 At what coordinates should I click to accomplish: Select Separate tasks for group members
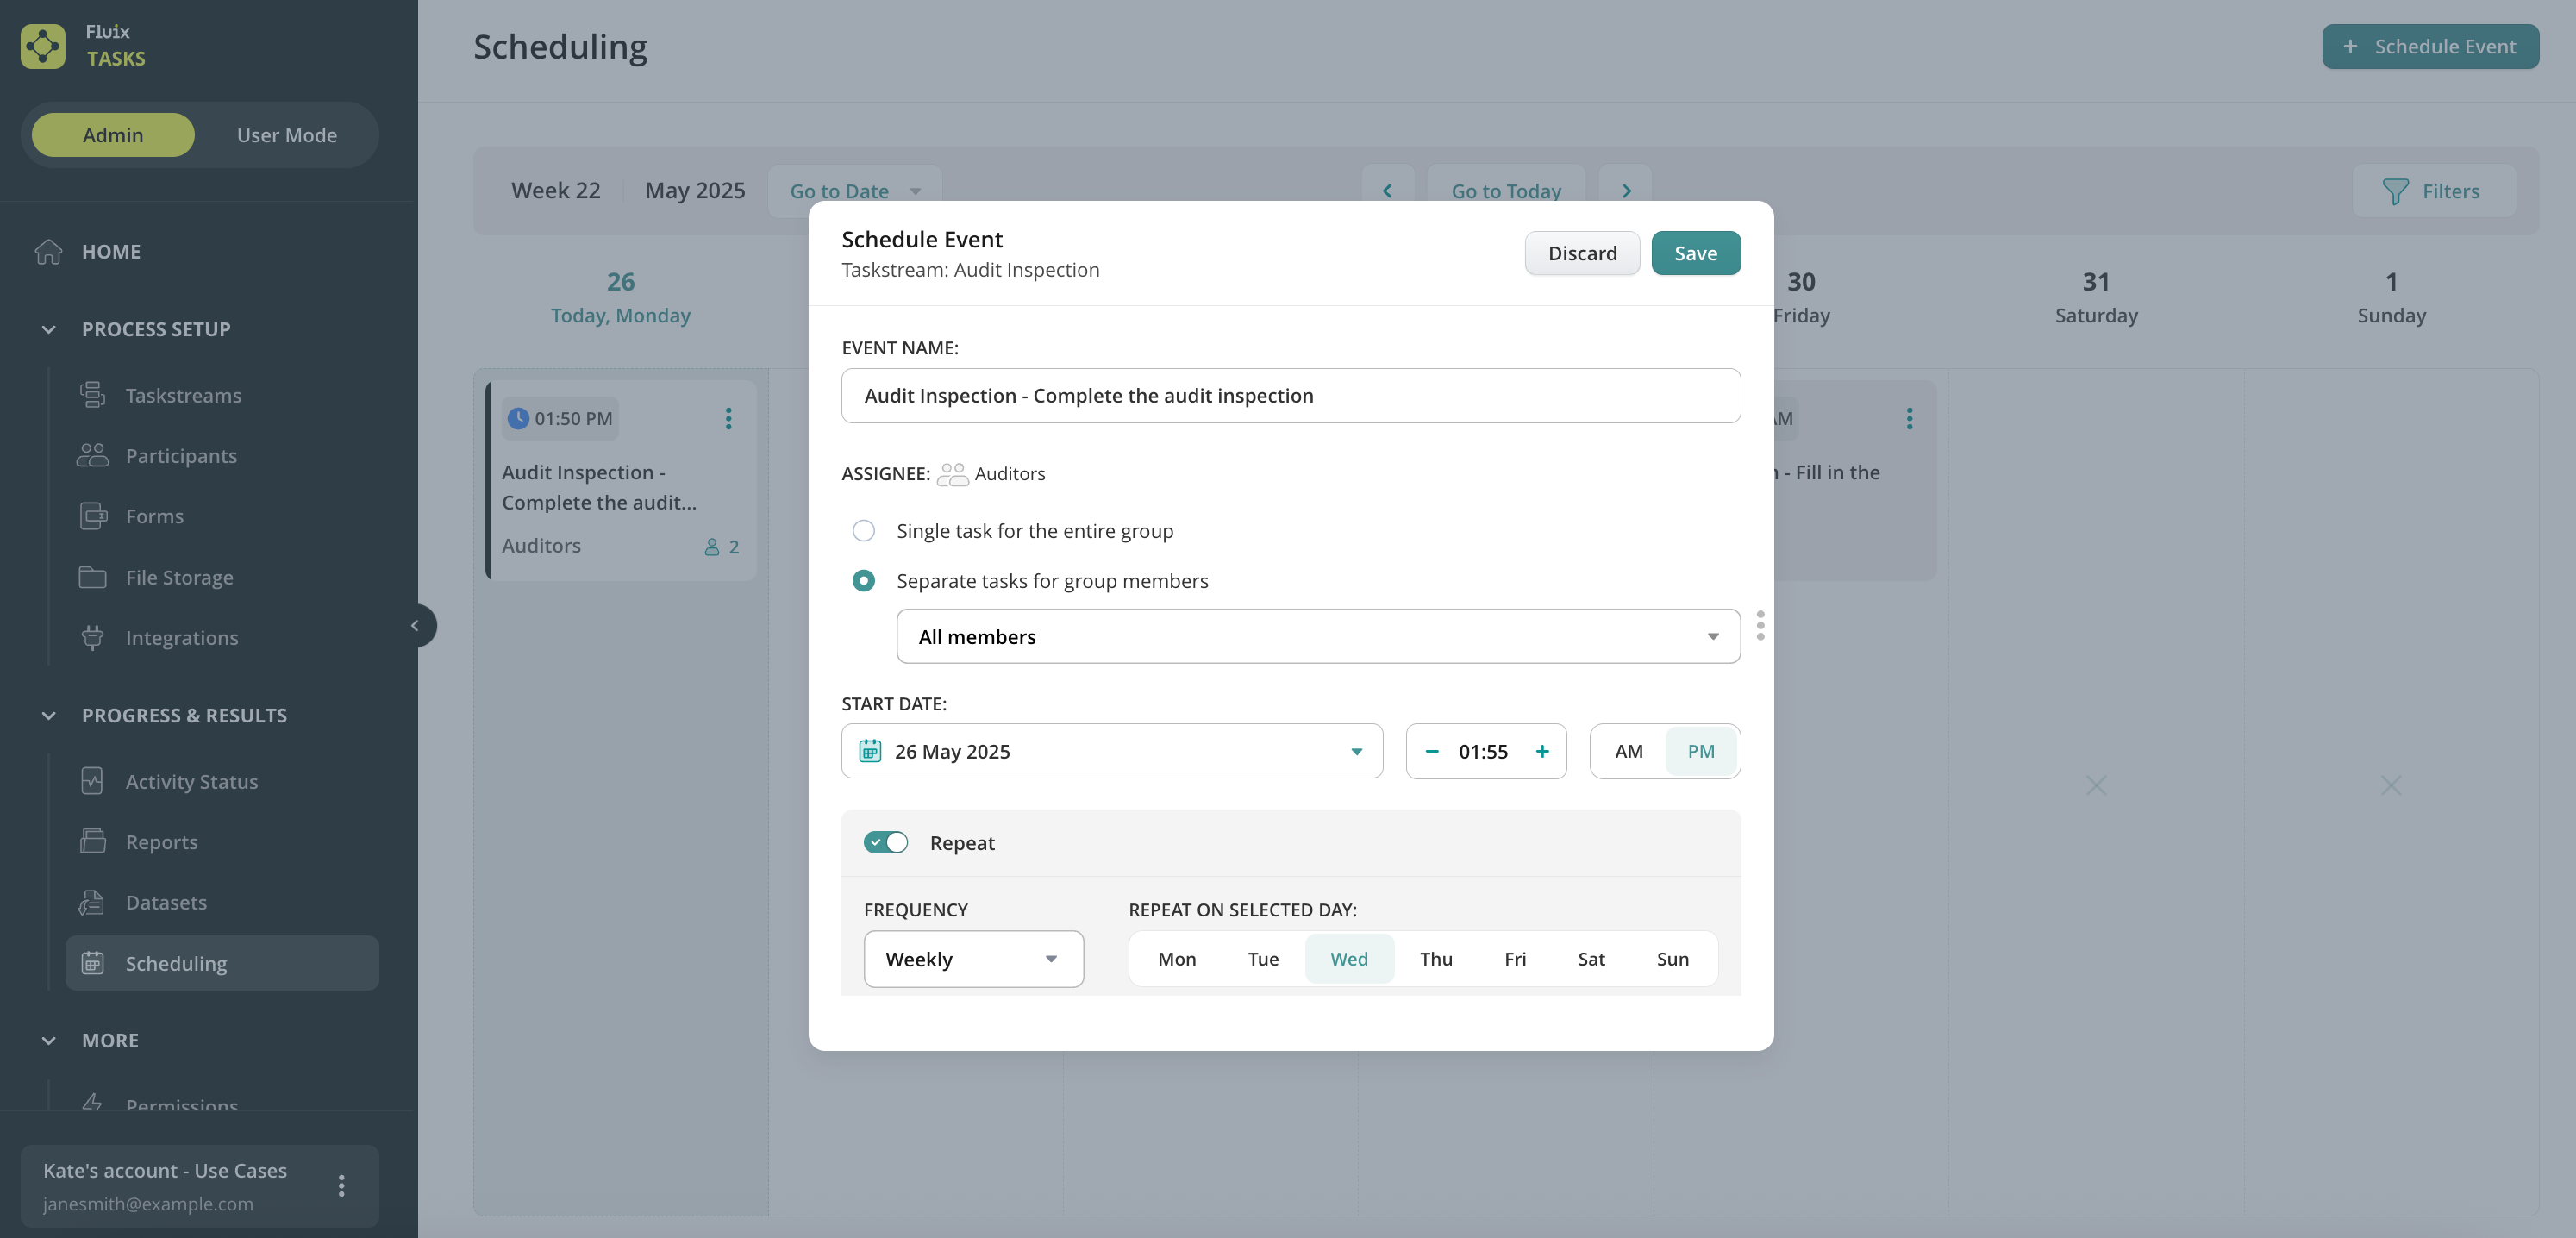863,581
